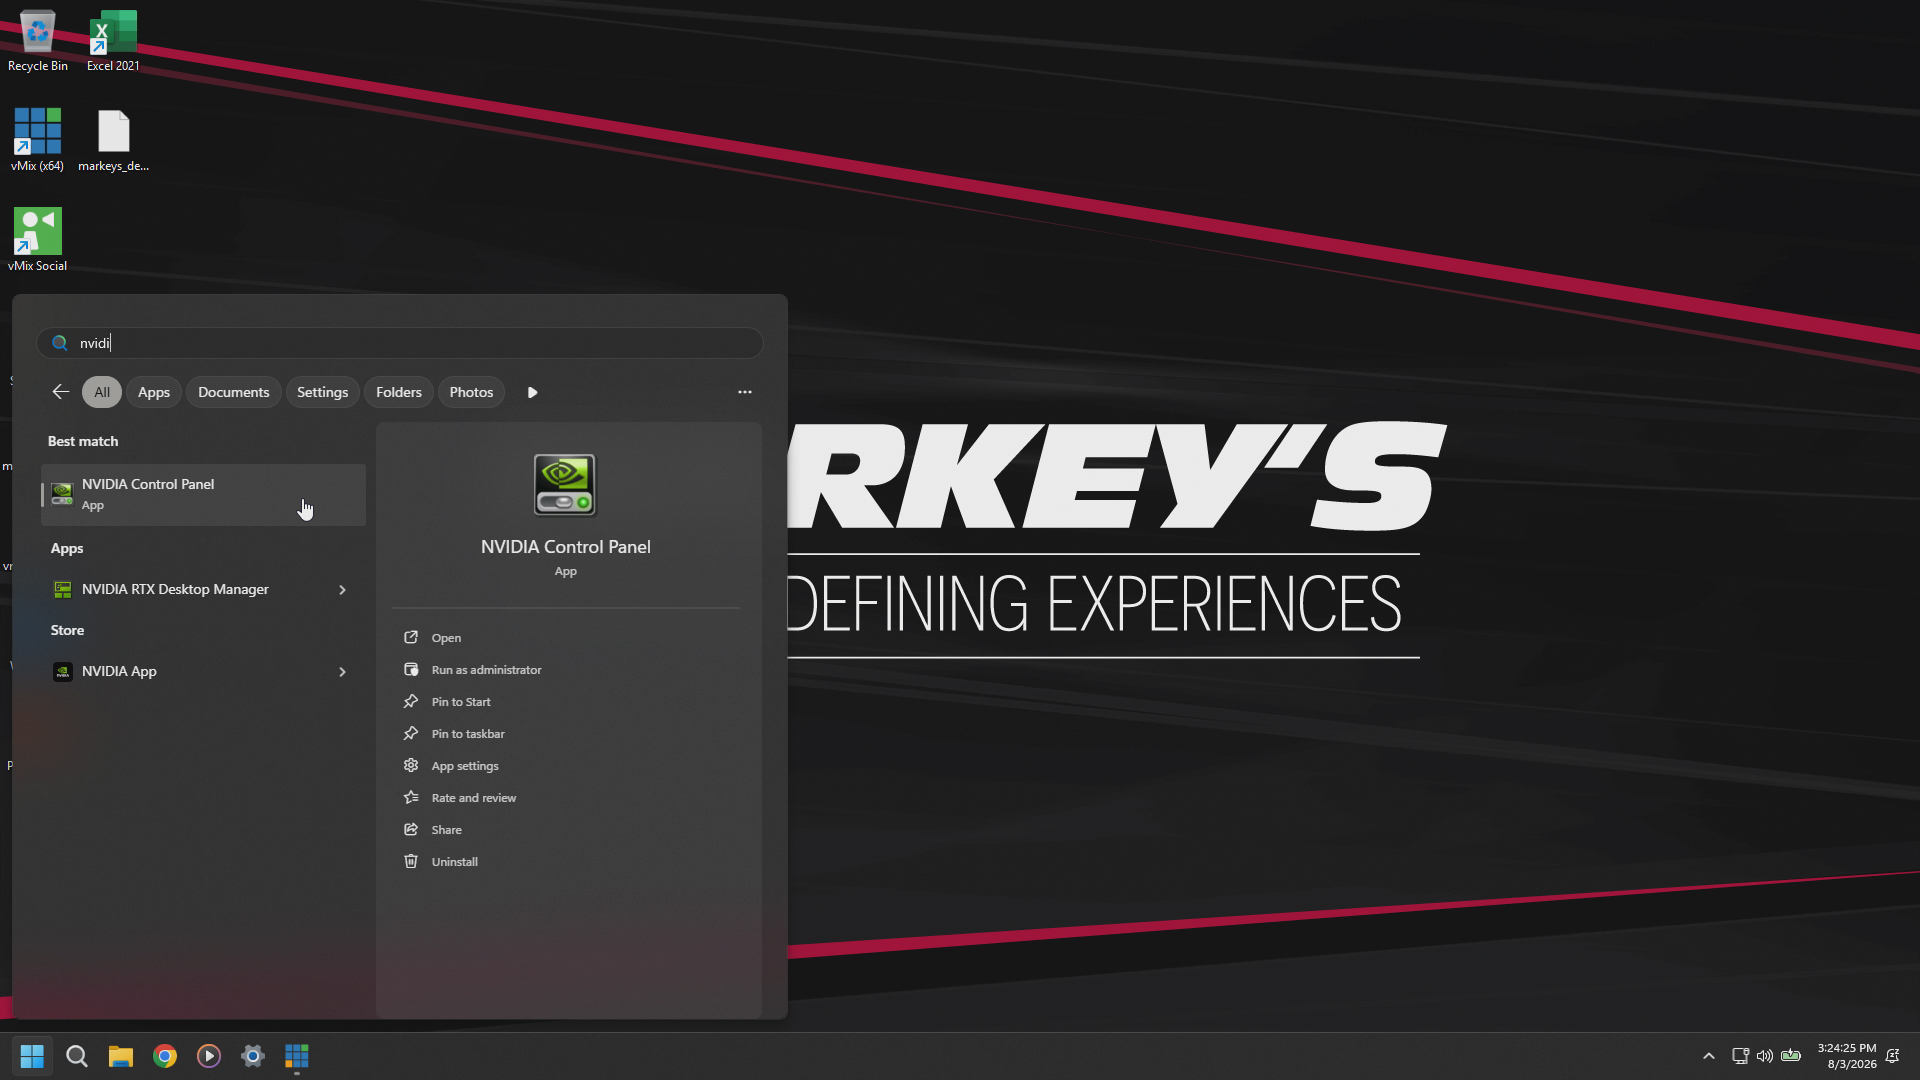Filter results by Apps

pos(154,392)
